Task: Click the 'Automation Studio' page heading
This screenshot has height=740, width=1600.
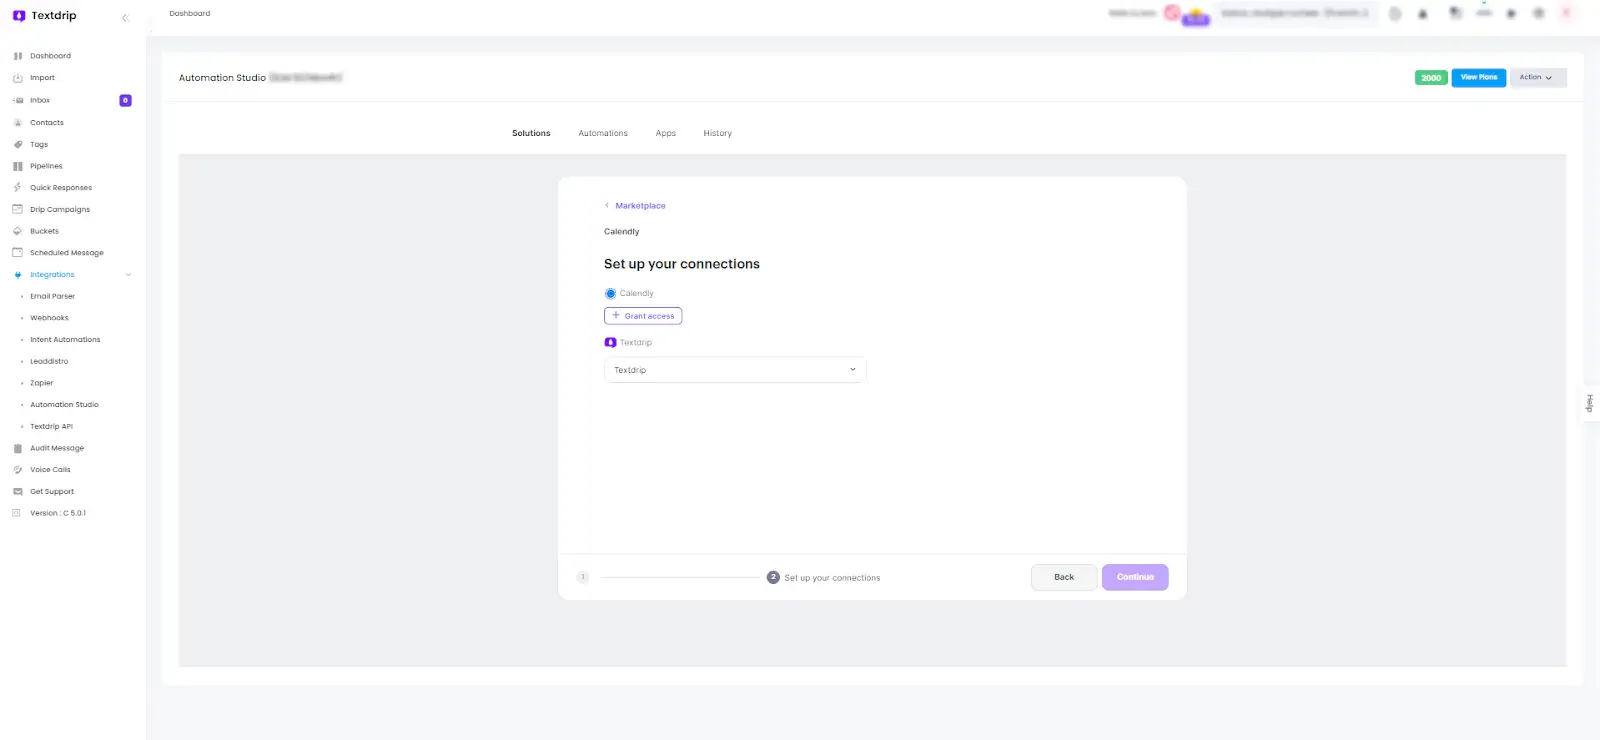Action: [222, 78]
